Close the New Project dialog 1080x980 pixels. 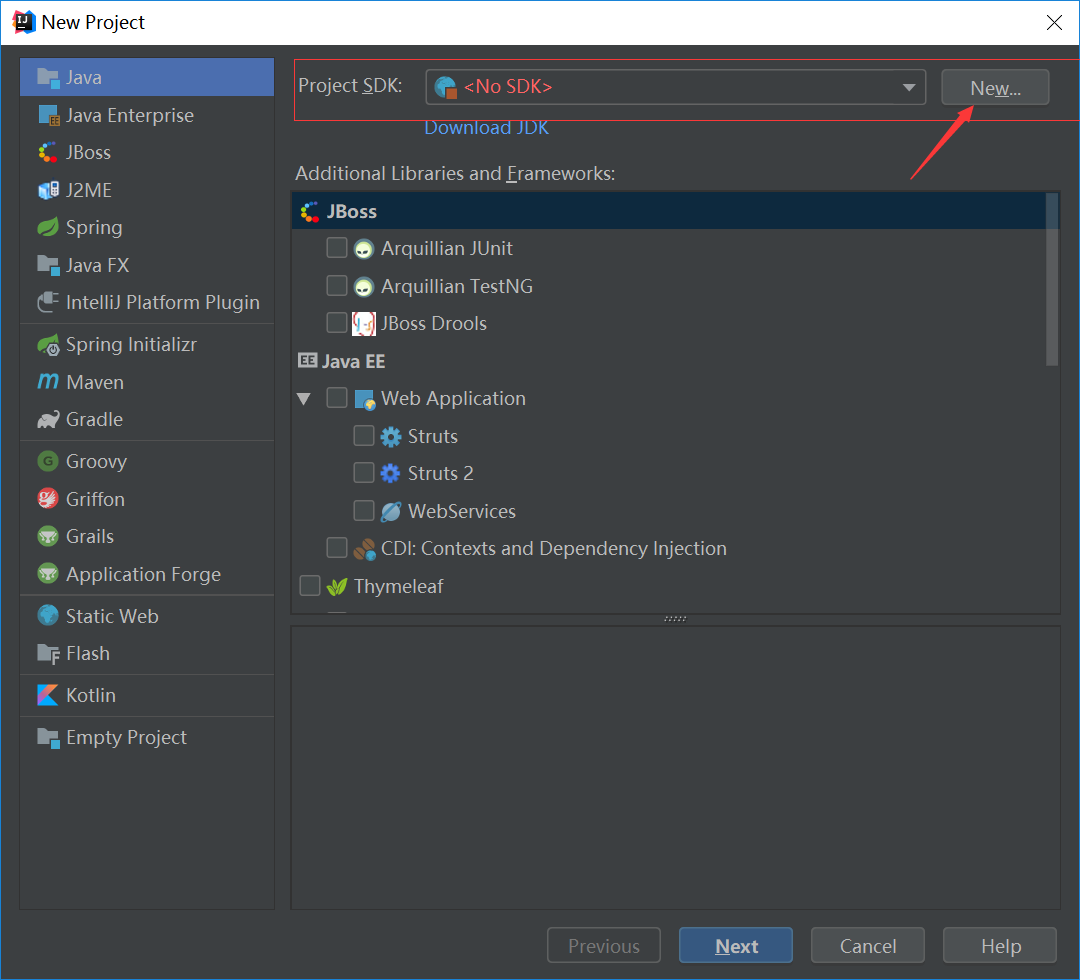[1054, 23]
